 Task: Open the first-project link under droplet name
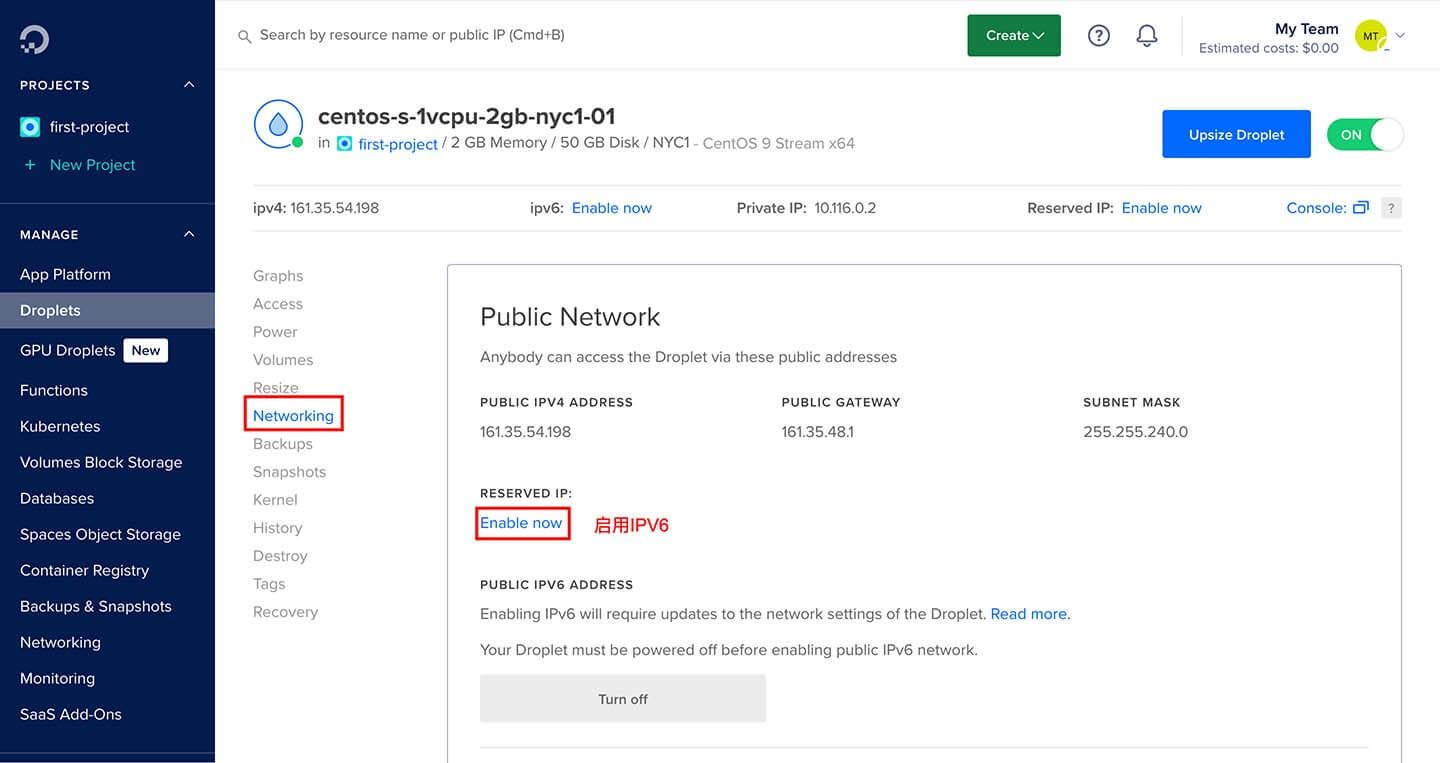(x=398, y=144)
